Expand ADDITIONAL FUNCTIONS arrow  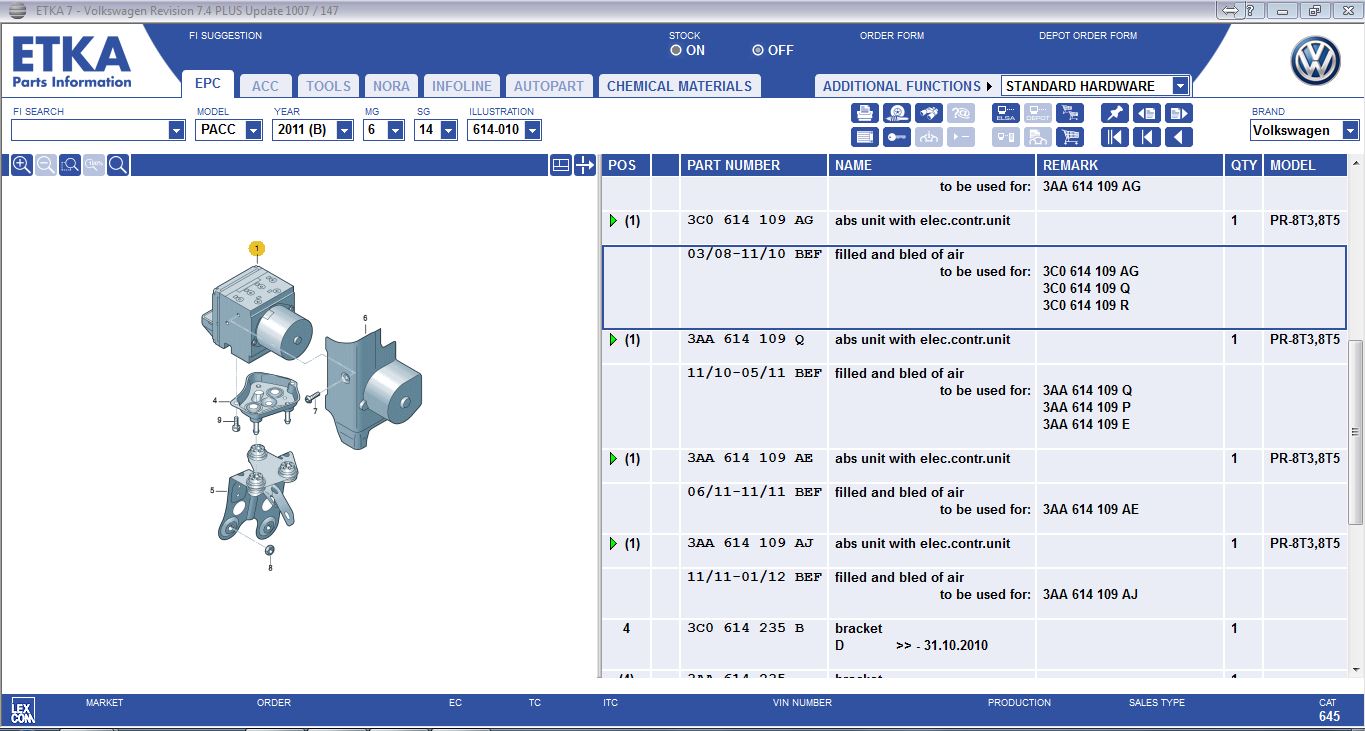coord(989,86)
